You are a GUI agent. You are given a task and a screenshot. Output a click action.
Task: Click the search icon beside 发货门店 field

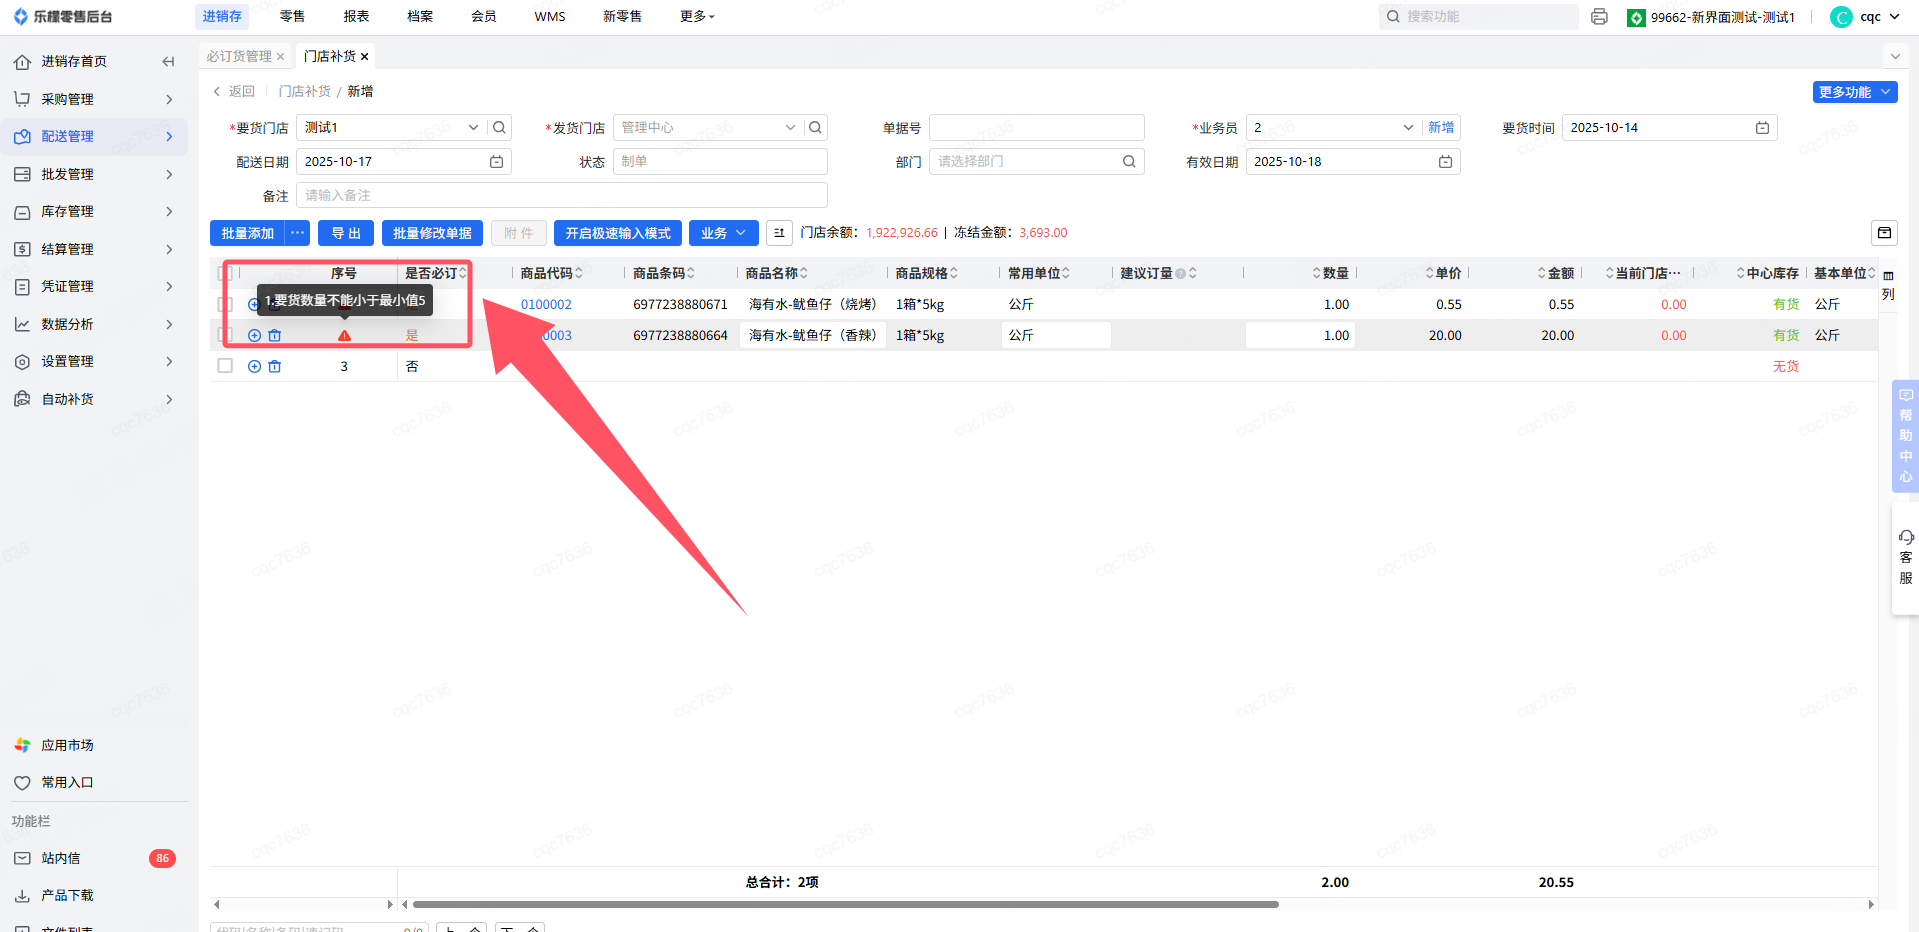tap(815, 128)
